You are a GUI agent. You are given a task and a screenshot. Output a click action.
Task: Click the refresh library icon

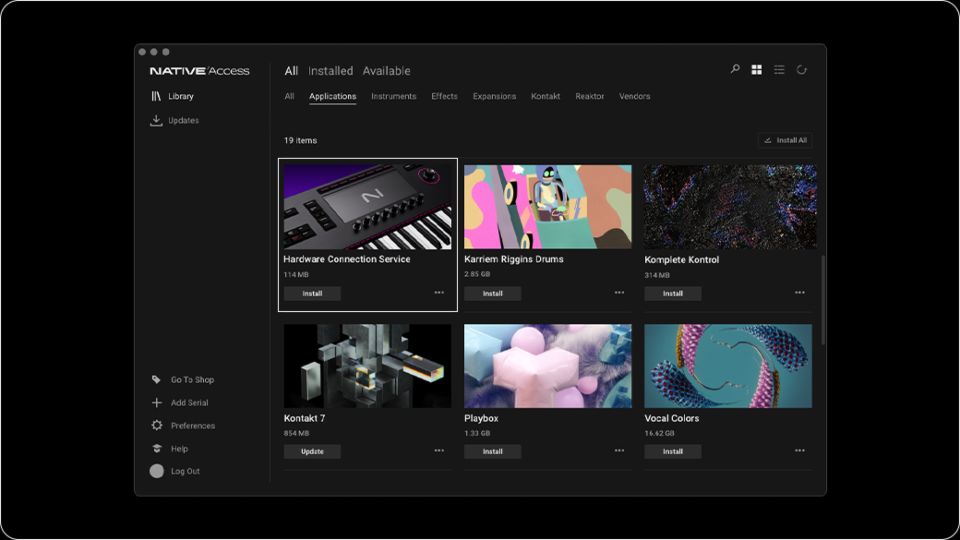coord(801,70)
